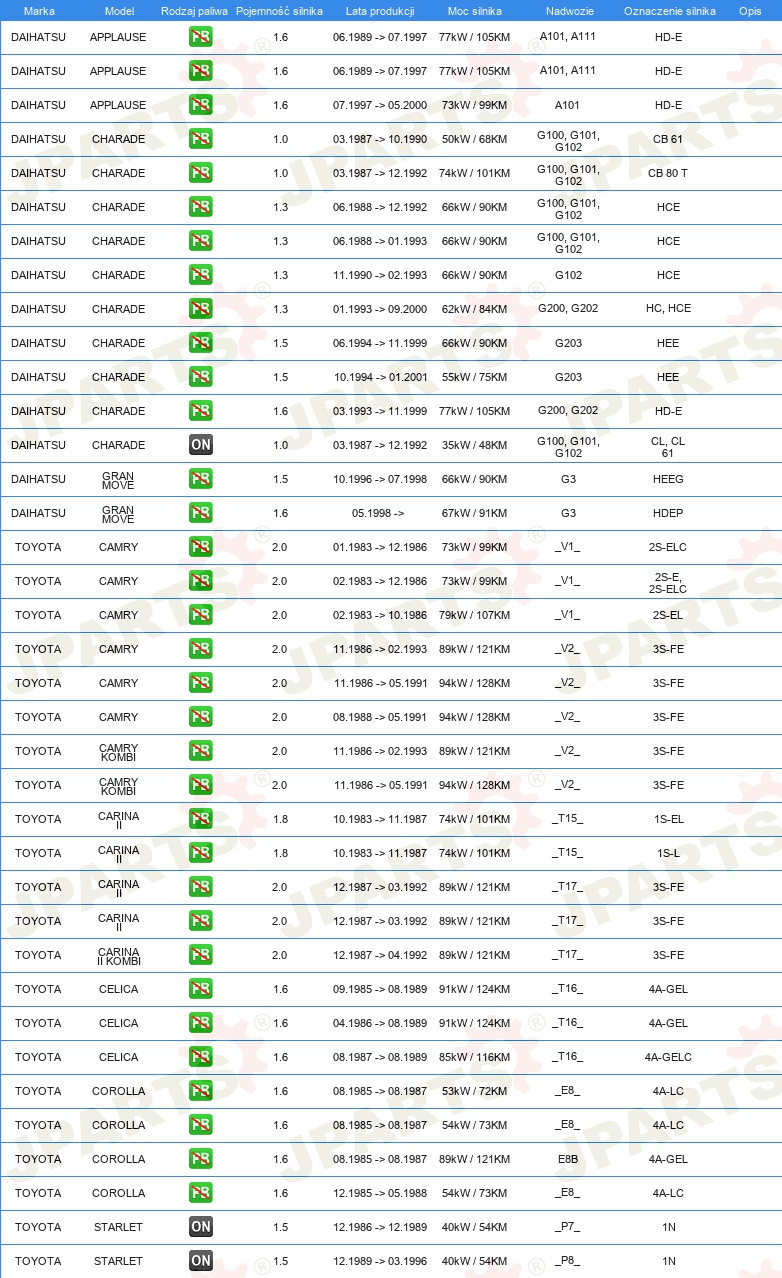This screenshot has width=782, height=1278.
Task: Click the 50kW / 68KM power cell
Action: 474,139
